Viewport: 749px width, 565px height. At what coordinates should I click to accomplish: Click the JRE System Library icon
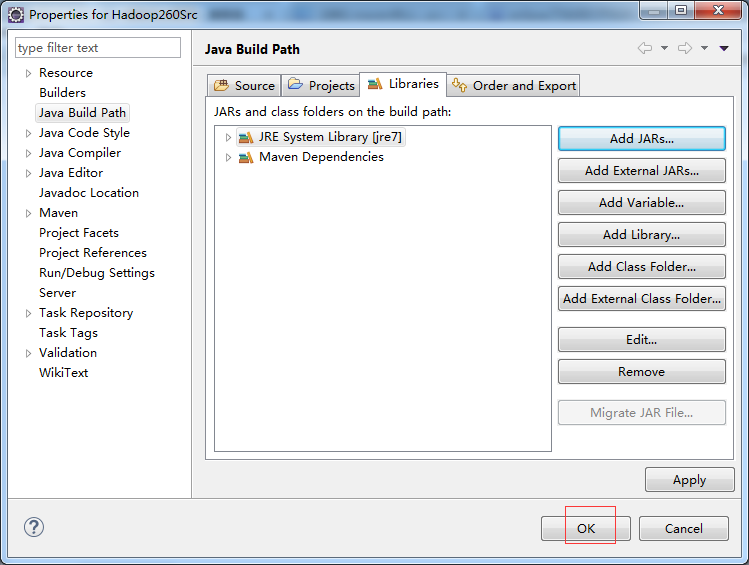point(246,138)
